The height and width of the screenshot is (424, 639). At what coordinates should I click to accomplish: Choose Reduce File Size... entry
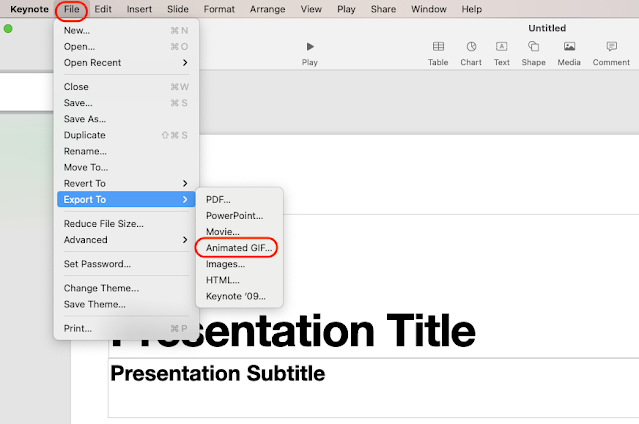tap(126, 224)
